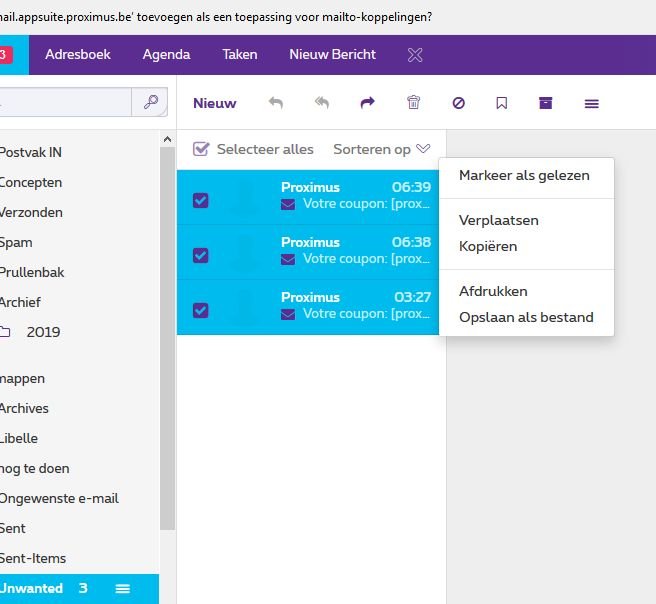The height and width of the screenshot is (604, 656).
Task: Forward the selected messages
Action: tap(367, 103)
